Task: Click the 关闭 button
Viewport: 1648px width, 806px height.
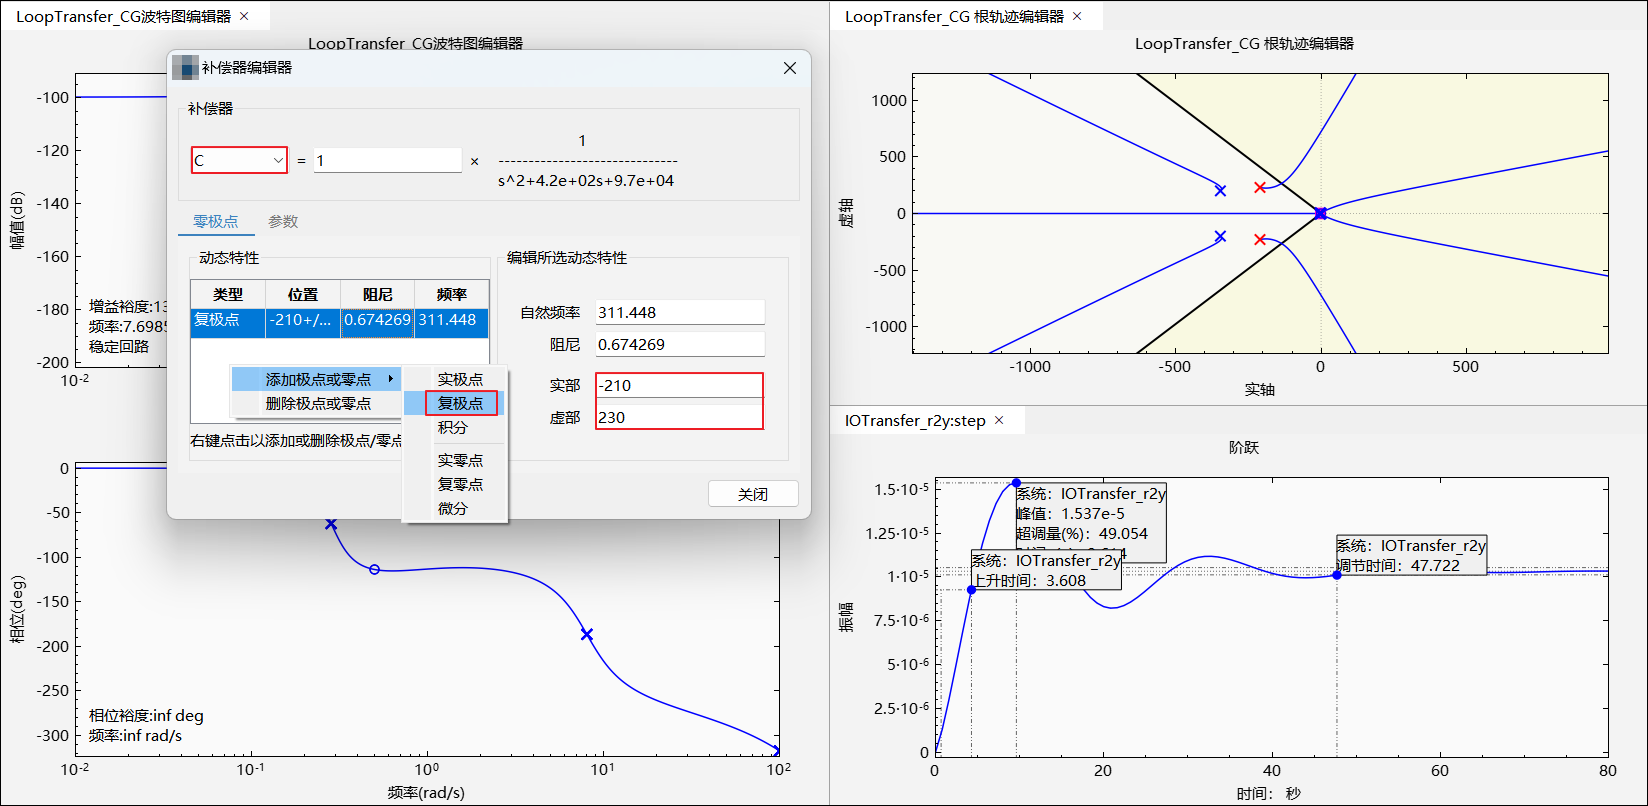Action: pos(752,495)
